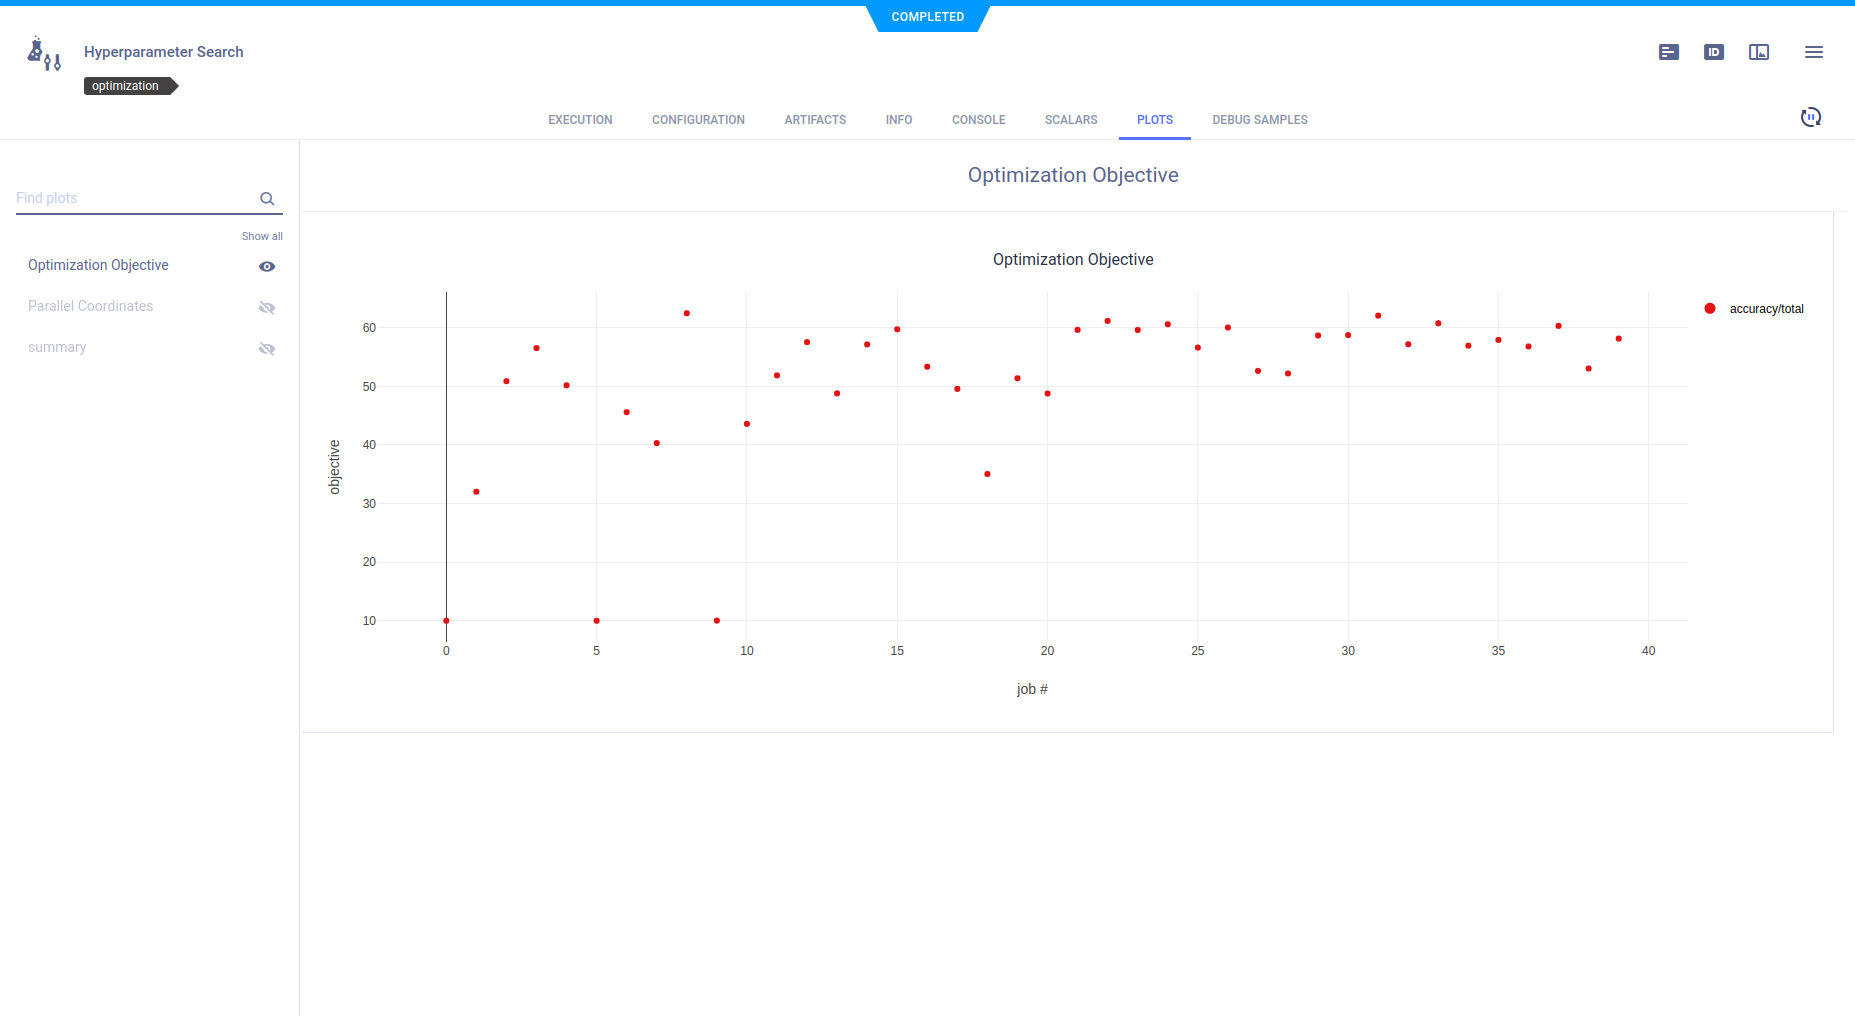Toggle the auto-refresh icon
The width and height of the screenshot is (1855, 1016).
pyautogui.click(x=1810, y=117)
